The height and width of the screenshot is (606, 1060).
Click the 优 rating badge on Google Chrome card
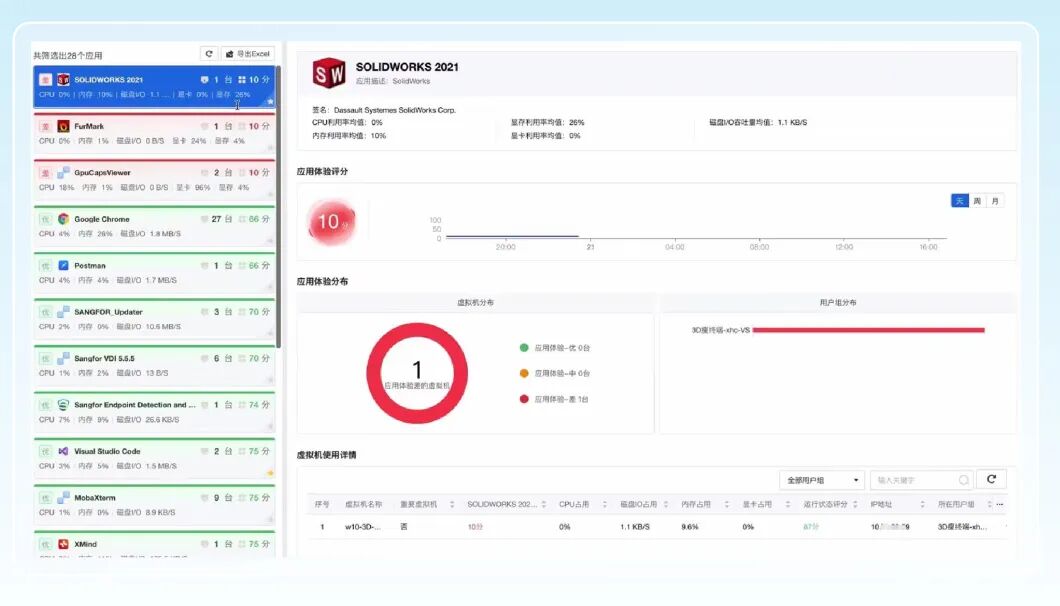tap(45, 219)
